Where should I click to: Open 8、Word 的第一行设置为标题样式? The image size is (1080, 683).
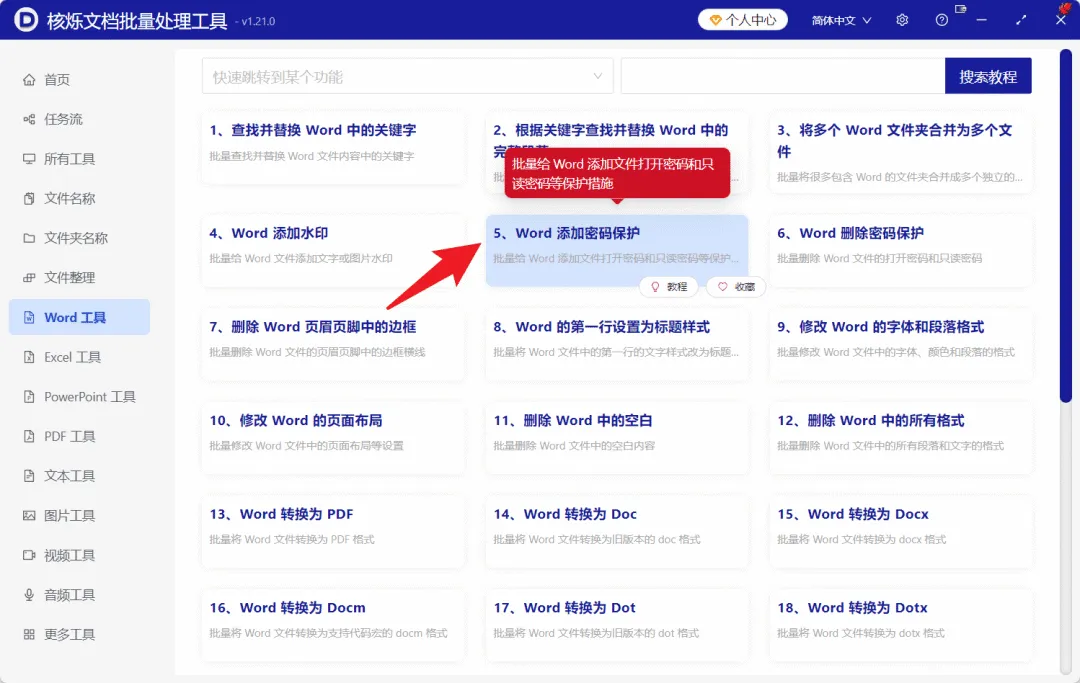617,344
